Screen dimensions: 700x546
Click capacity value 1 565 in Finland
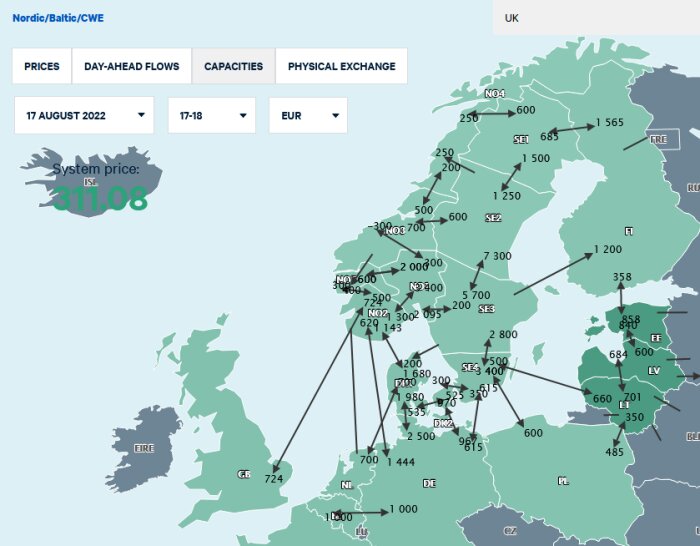[610, 122]
